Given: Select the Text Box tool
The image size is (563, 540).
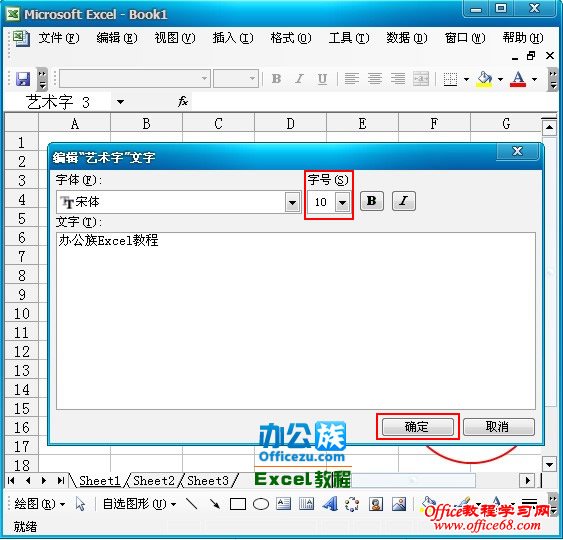Looking at the screenshot, I should (x=284, y=504).
